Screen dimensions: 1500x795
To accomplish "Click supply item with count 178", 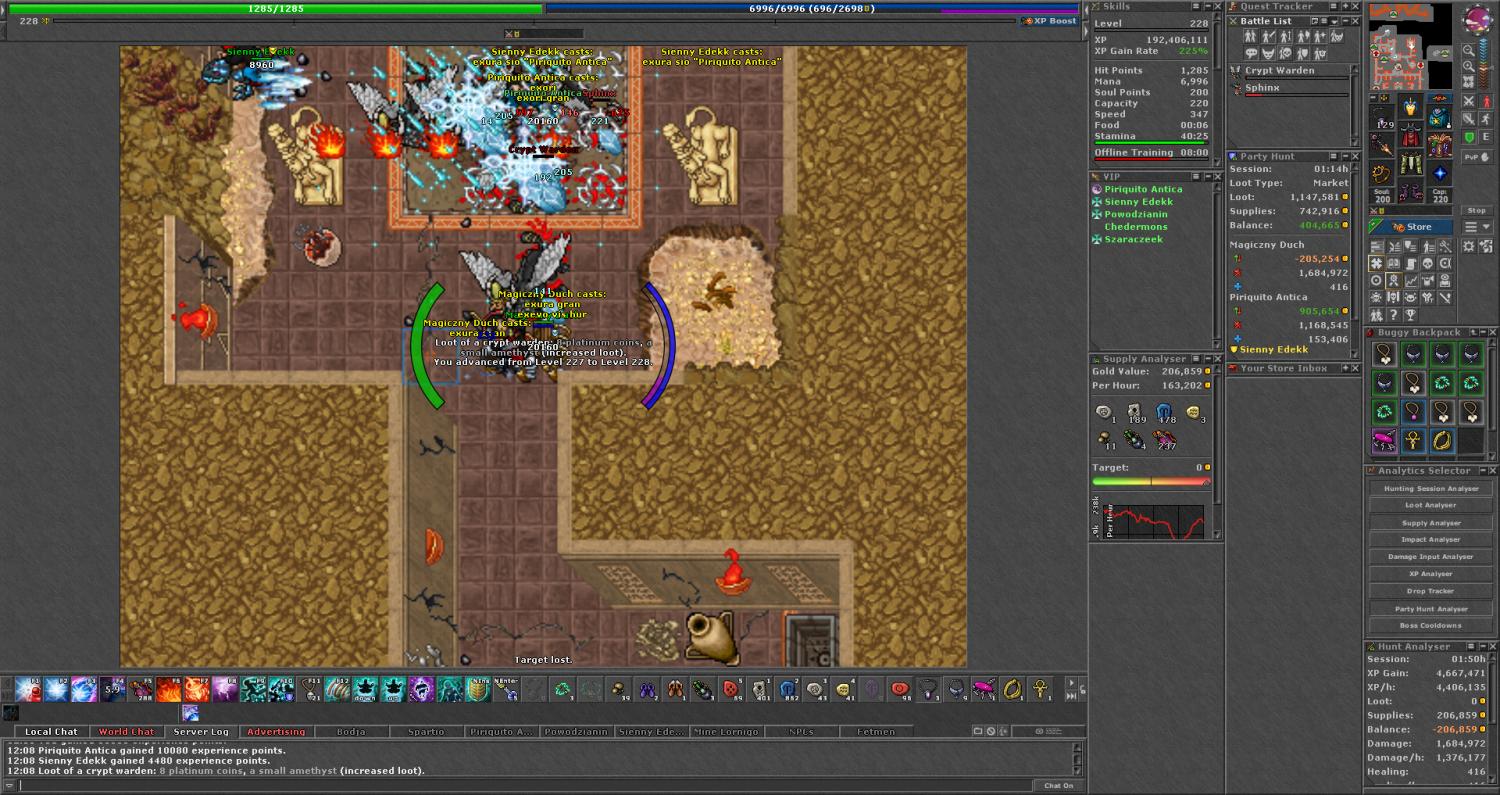I will point(1164,412).
